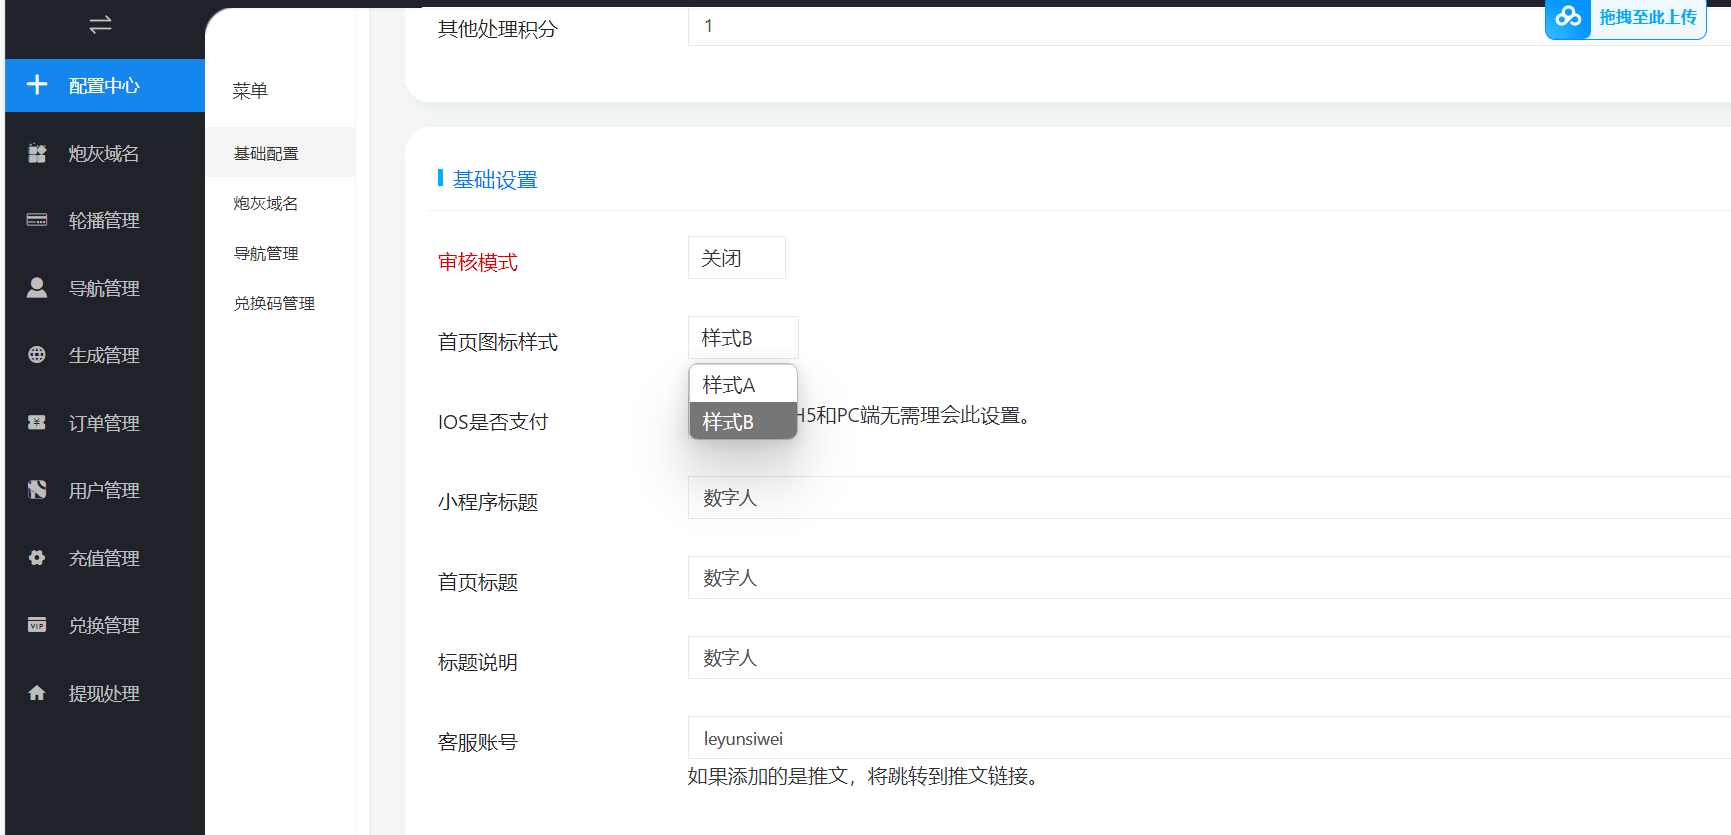Viewport: 1731px width, 835px height.
Task: Click the 兑换管理 VIP card icon
Action: (37, 625)
